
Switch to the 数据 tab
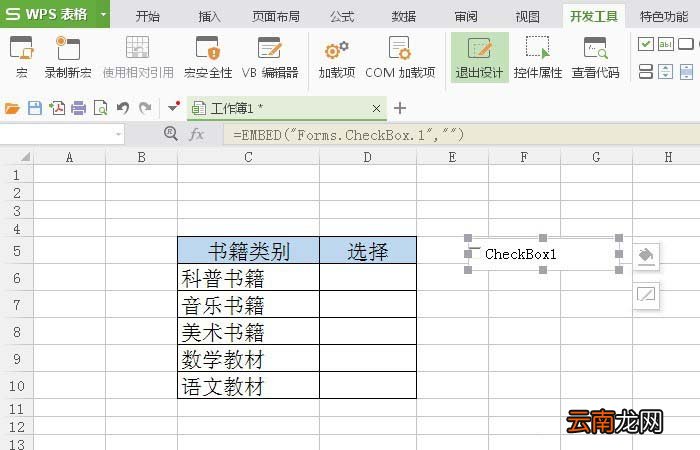tap(404, 17)
